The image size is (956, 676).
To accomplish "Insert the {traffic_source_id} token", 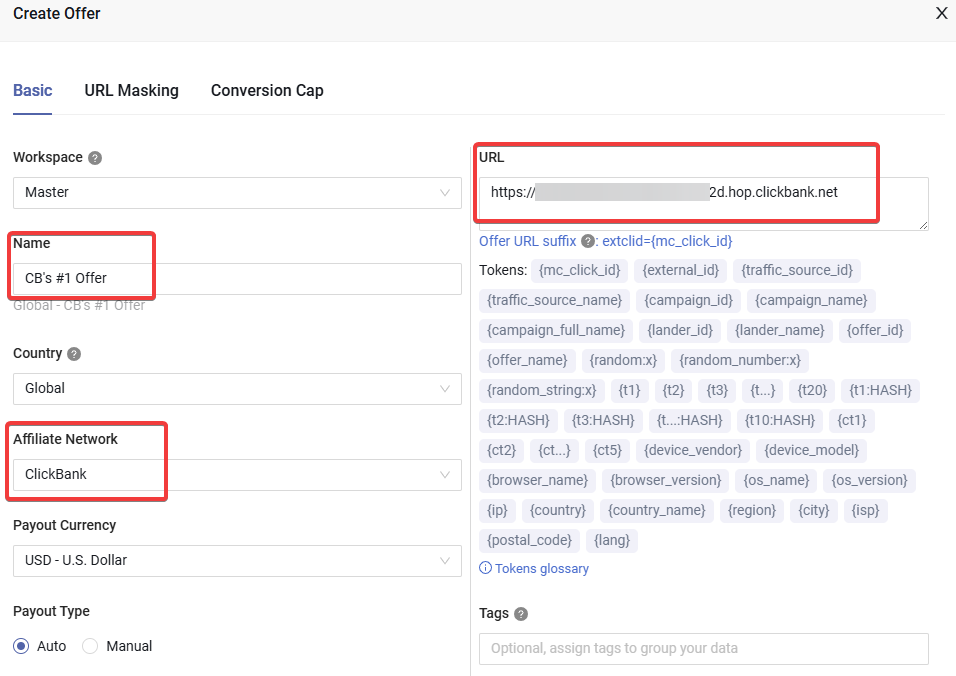I will tap(797, 270).
